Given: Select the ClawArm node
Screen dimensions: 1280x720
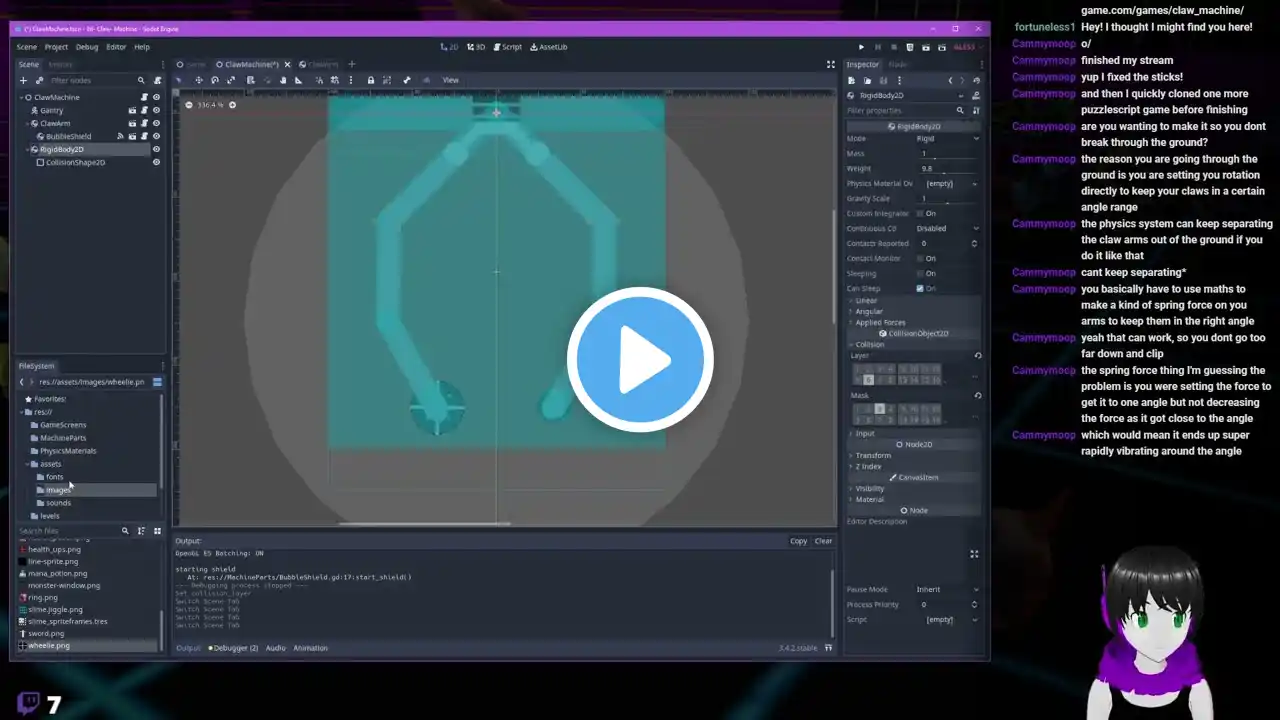Looking at the screenshot, I should pyautogui.click(x=55, y=123).
